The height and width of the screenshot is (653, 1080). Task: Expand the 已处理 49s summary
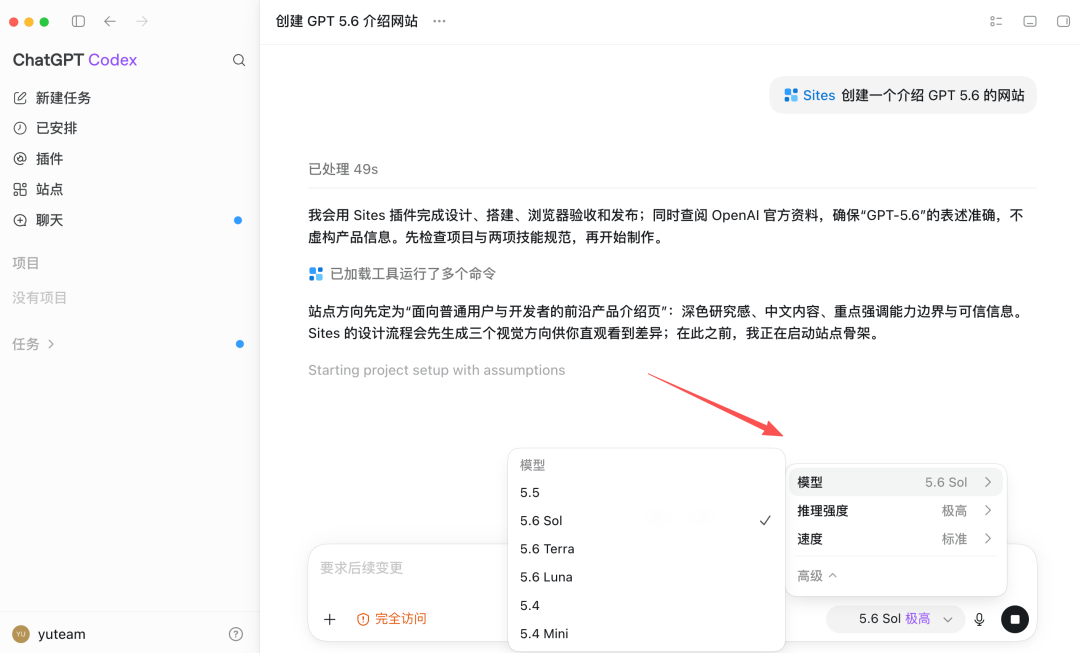tap(343, 169)
